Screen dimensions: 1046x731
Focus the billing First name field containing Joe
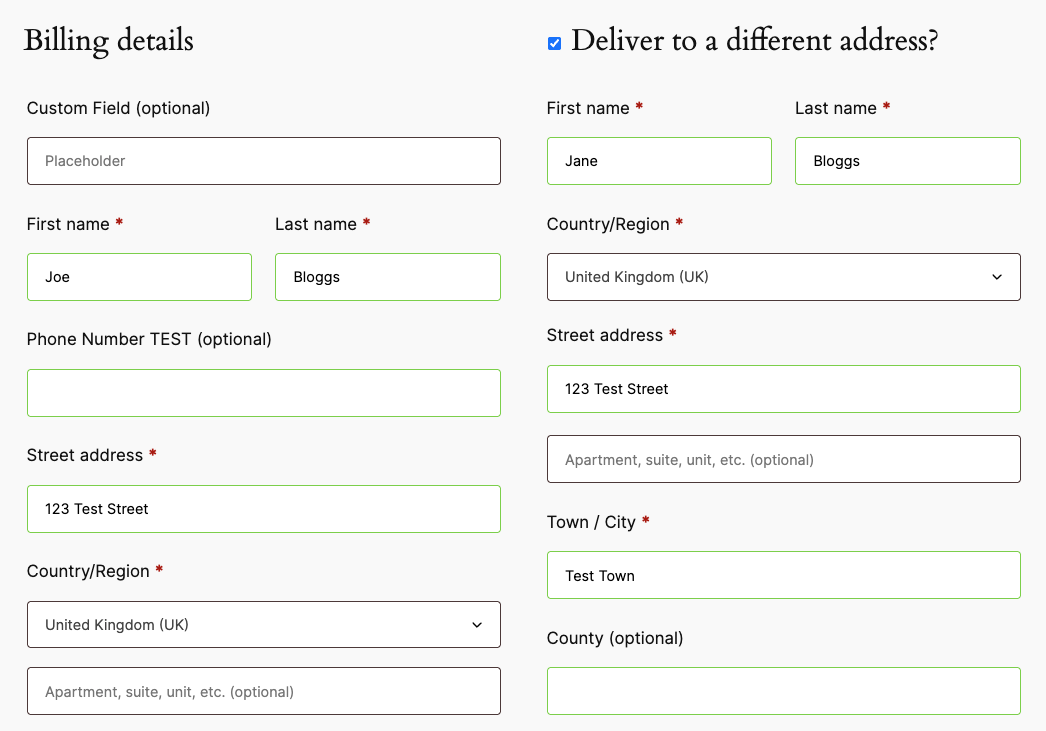pos(139,277)
